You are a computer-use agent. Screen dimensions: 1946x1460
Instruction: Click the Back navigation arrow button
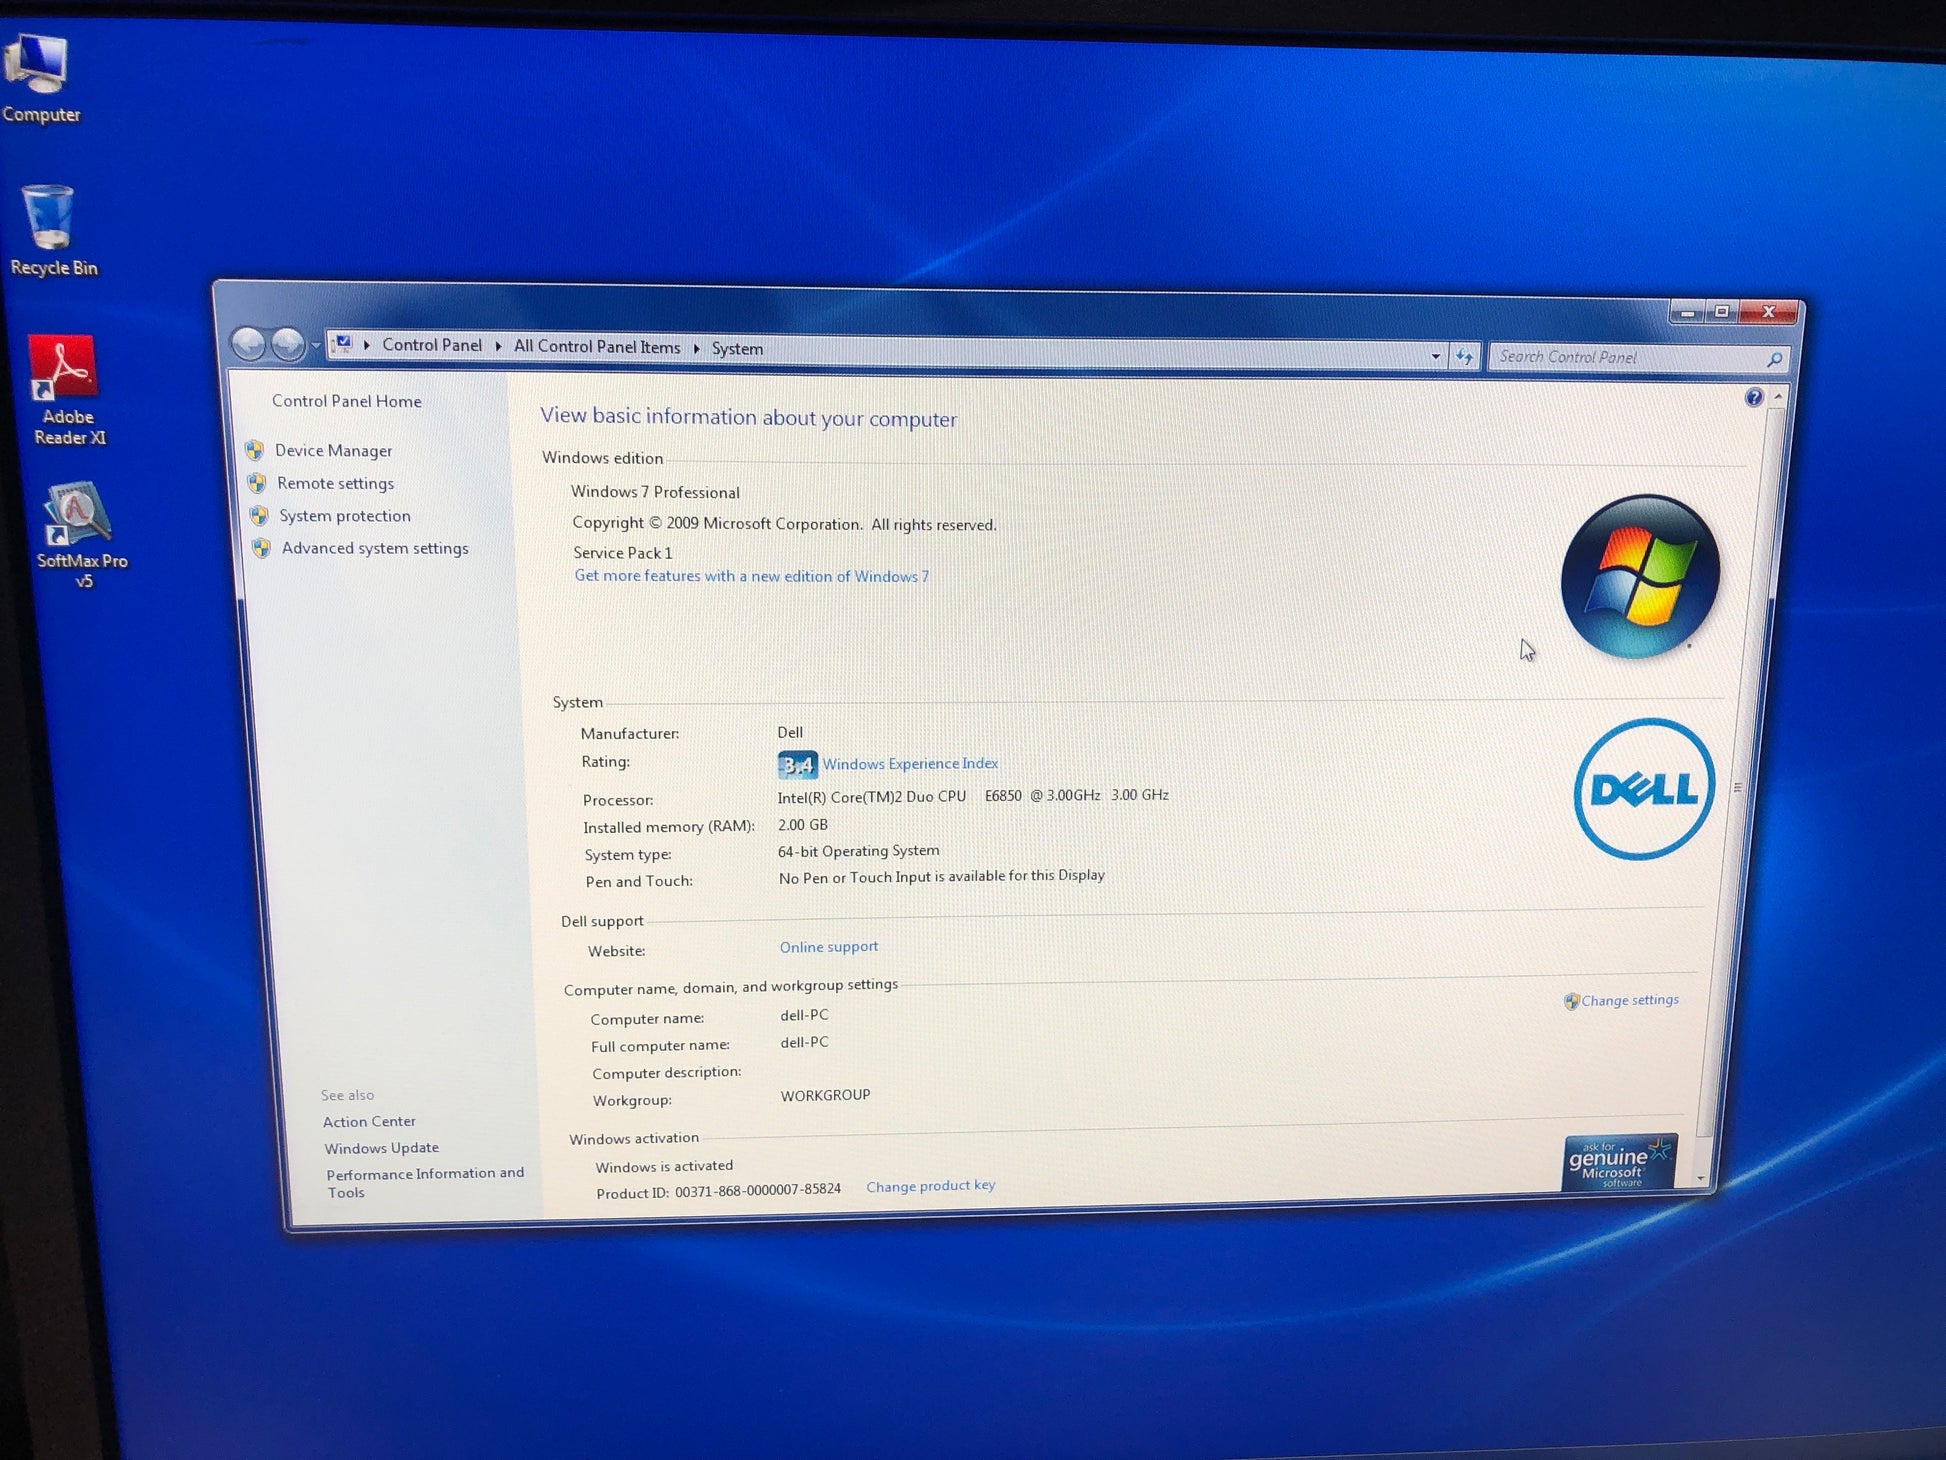248,345
